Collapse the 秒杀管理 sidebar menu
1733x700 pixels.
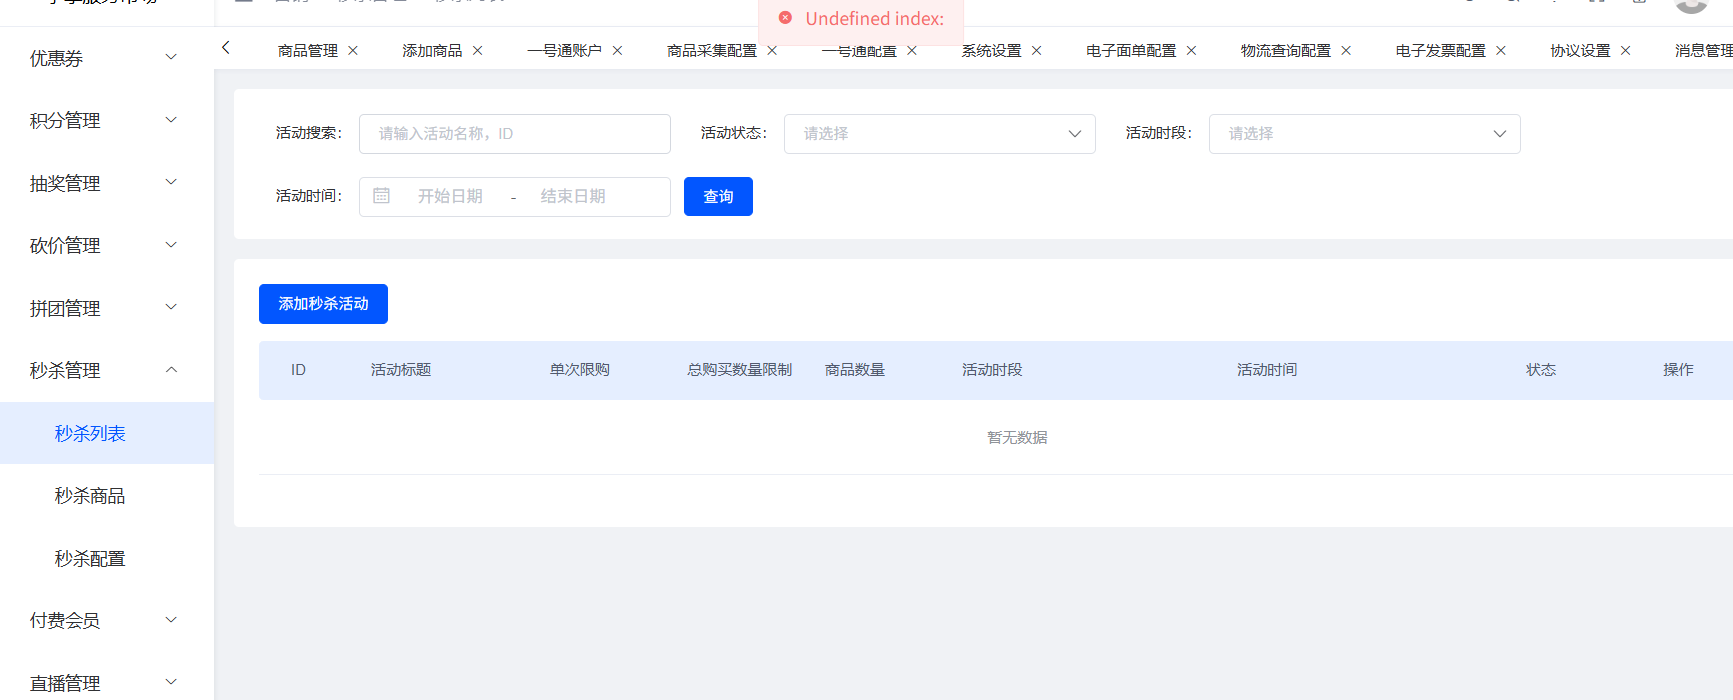[x=105, y=370]
